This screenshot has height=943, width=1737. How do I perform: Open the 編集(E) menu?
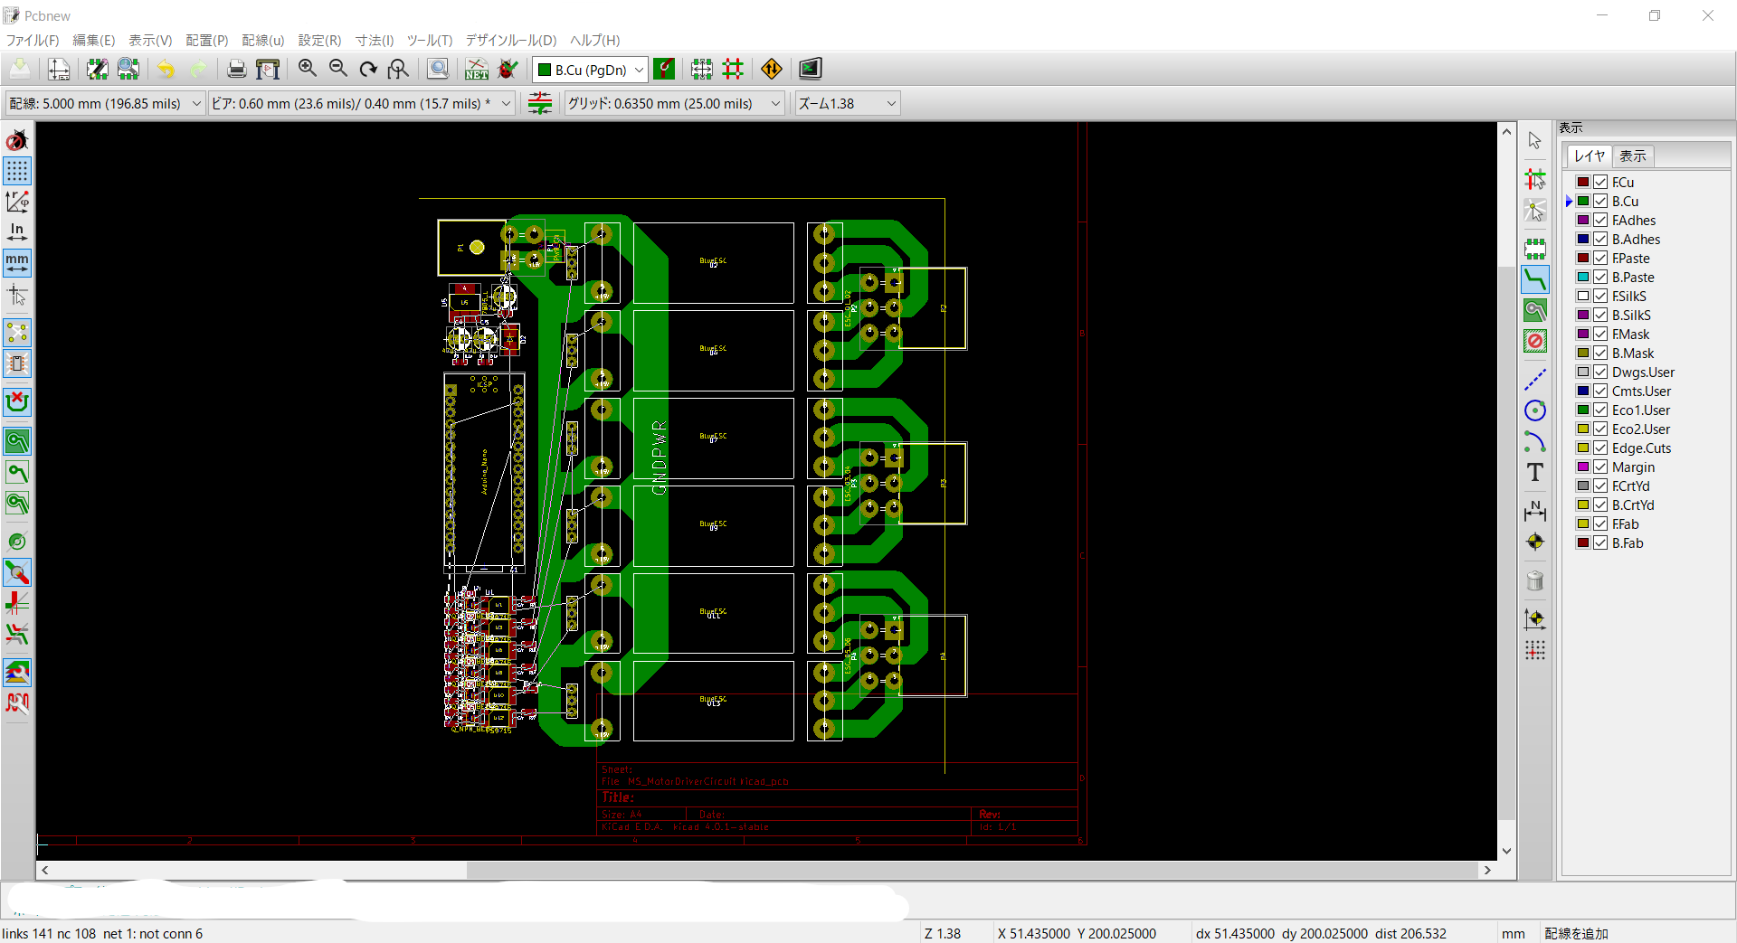pos(93,40)
